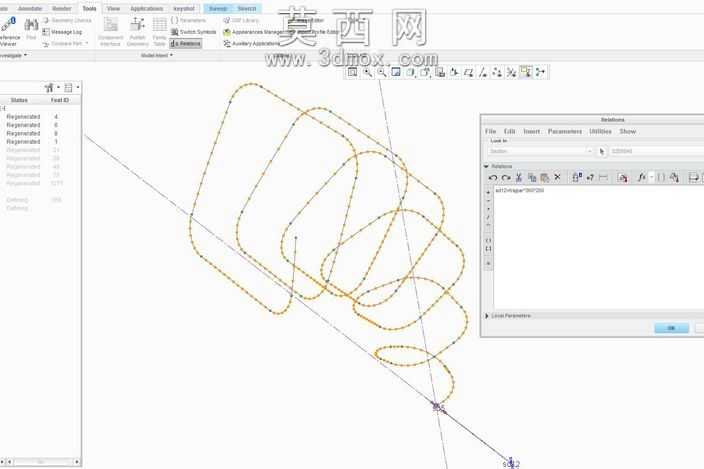Click the Status column header
Viewport: 704px width, 469px height.
19,100
